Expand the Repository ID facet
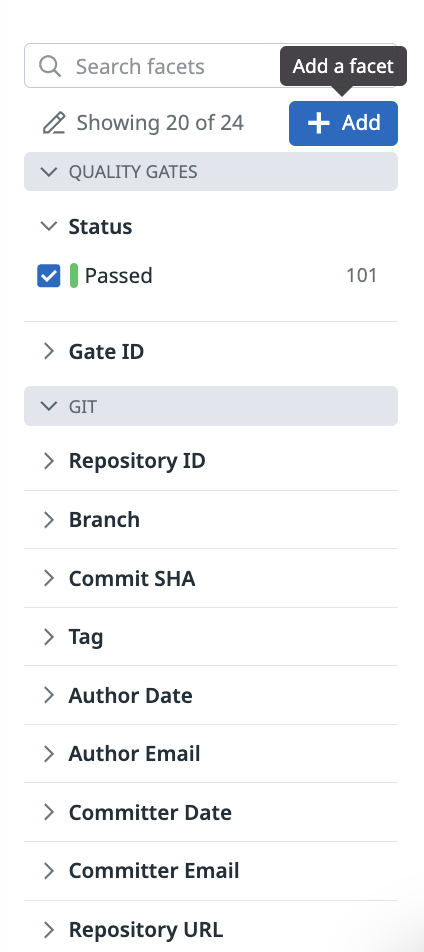 (x=211, y=461)
